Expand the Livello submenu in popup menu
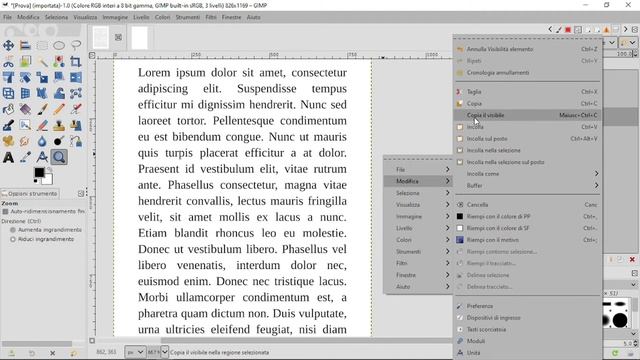Image resolution: width=640 pixels, height=360 pixels. [418, 228]
